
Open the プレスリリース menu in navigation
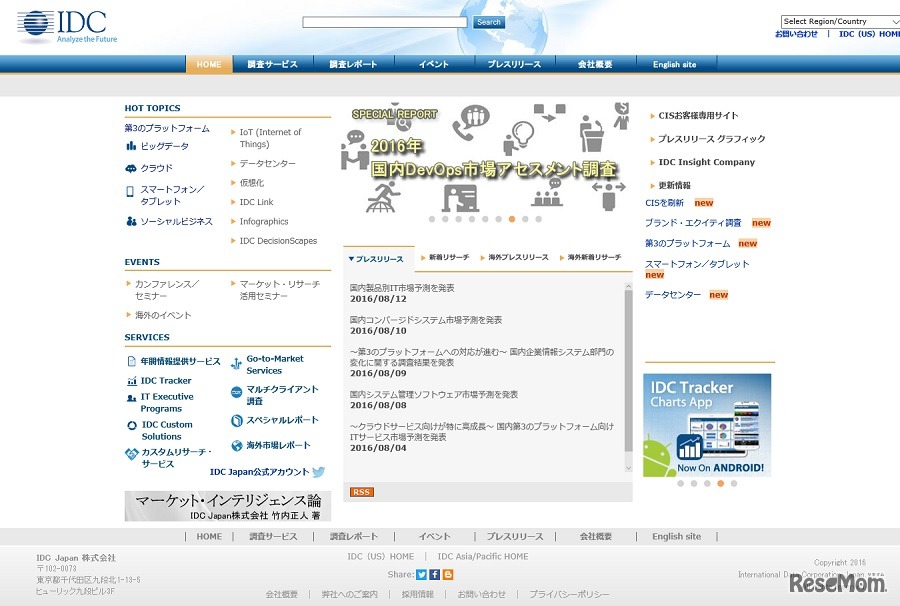coord(514,64)
